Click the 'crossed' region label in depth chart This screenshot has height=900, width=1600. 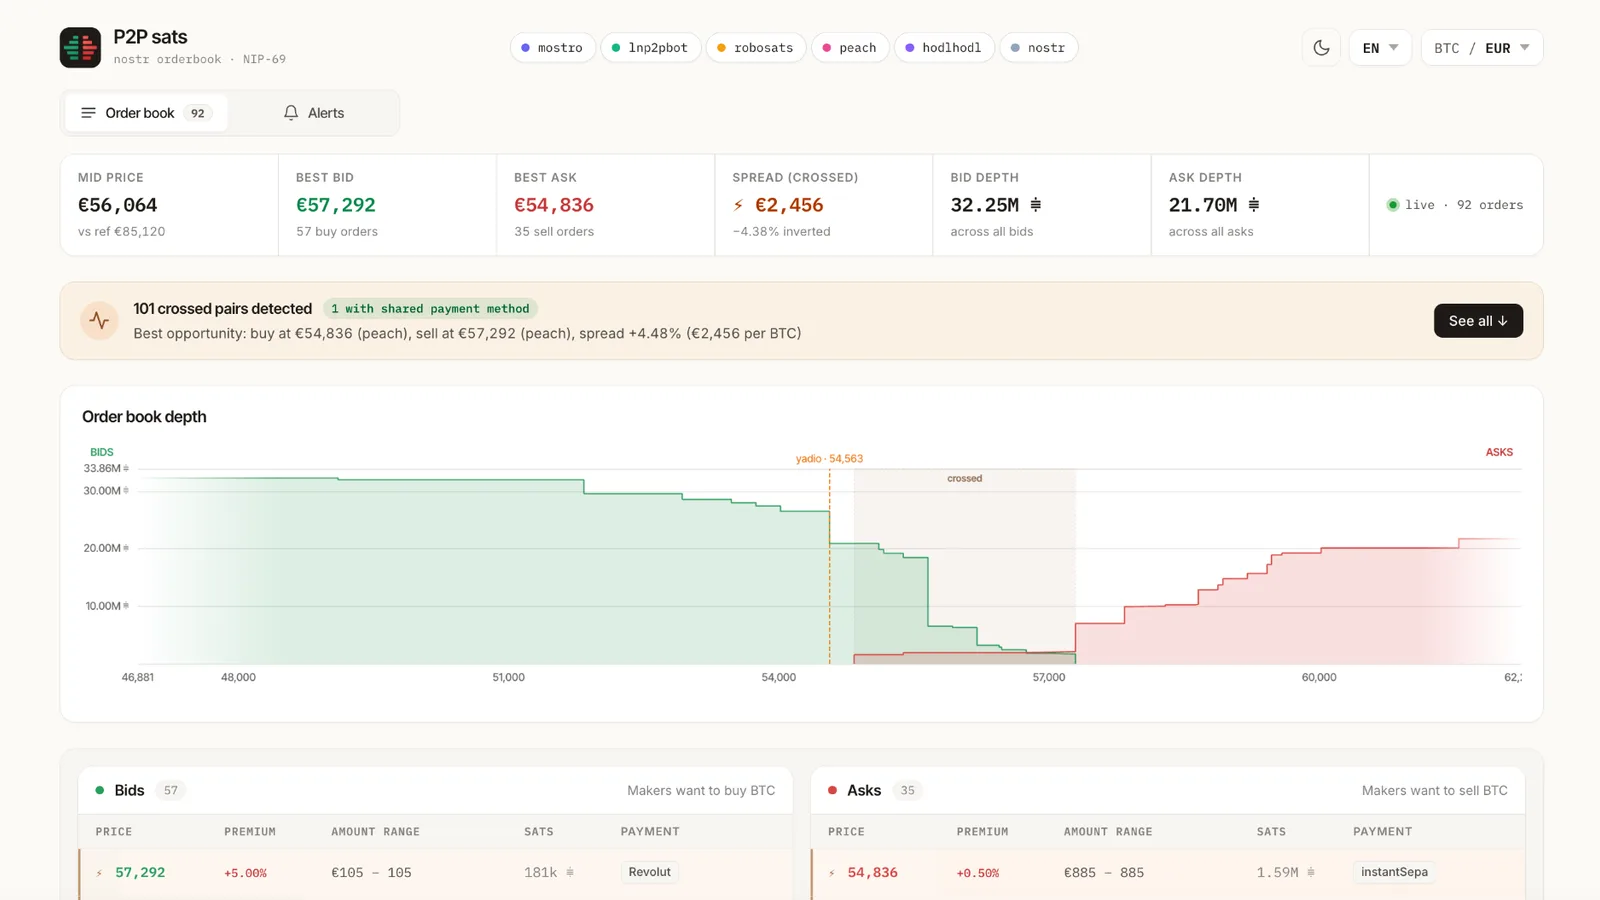[x=964, y=479]
